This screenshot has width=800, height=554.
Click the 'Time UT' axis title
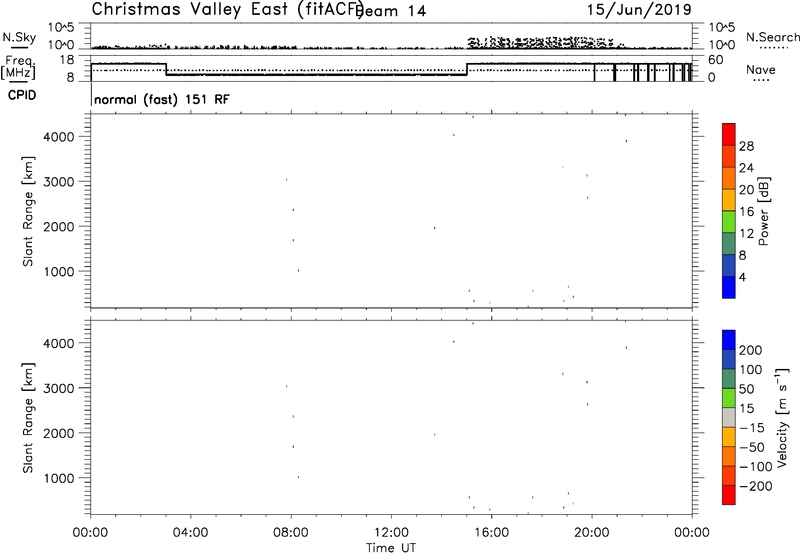click(x=391, y=548)
